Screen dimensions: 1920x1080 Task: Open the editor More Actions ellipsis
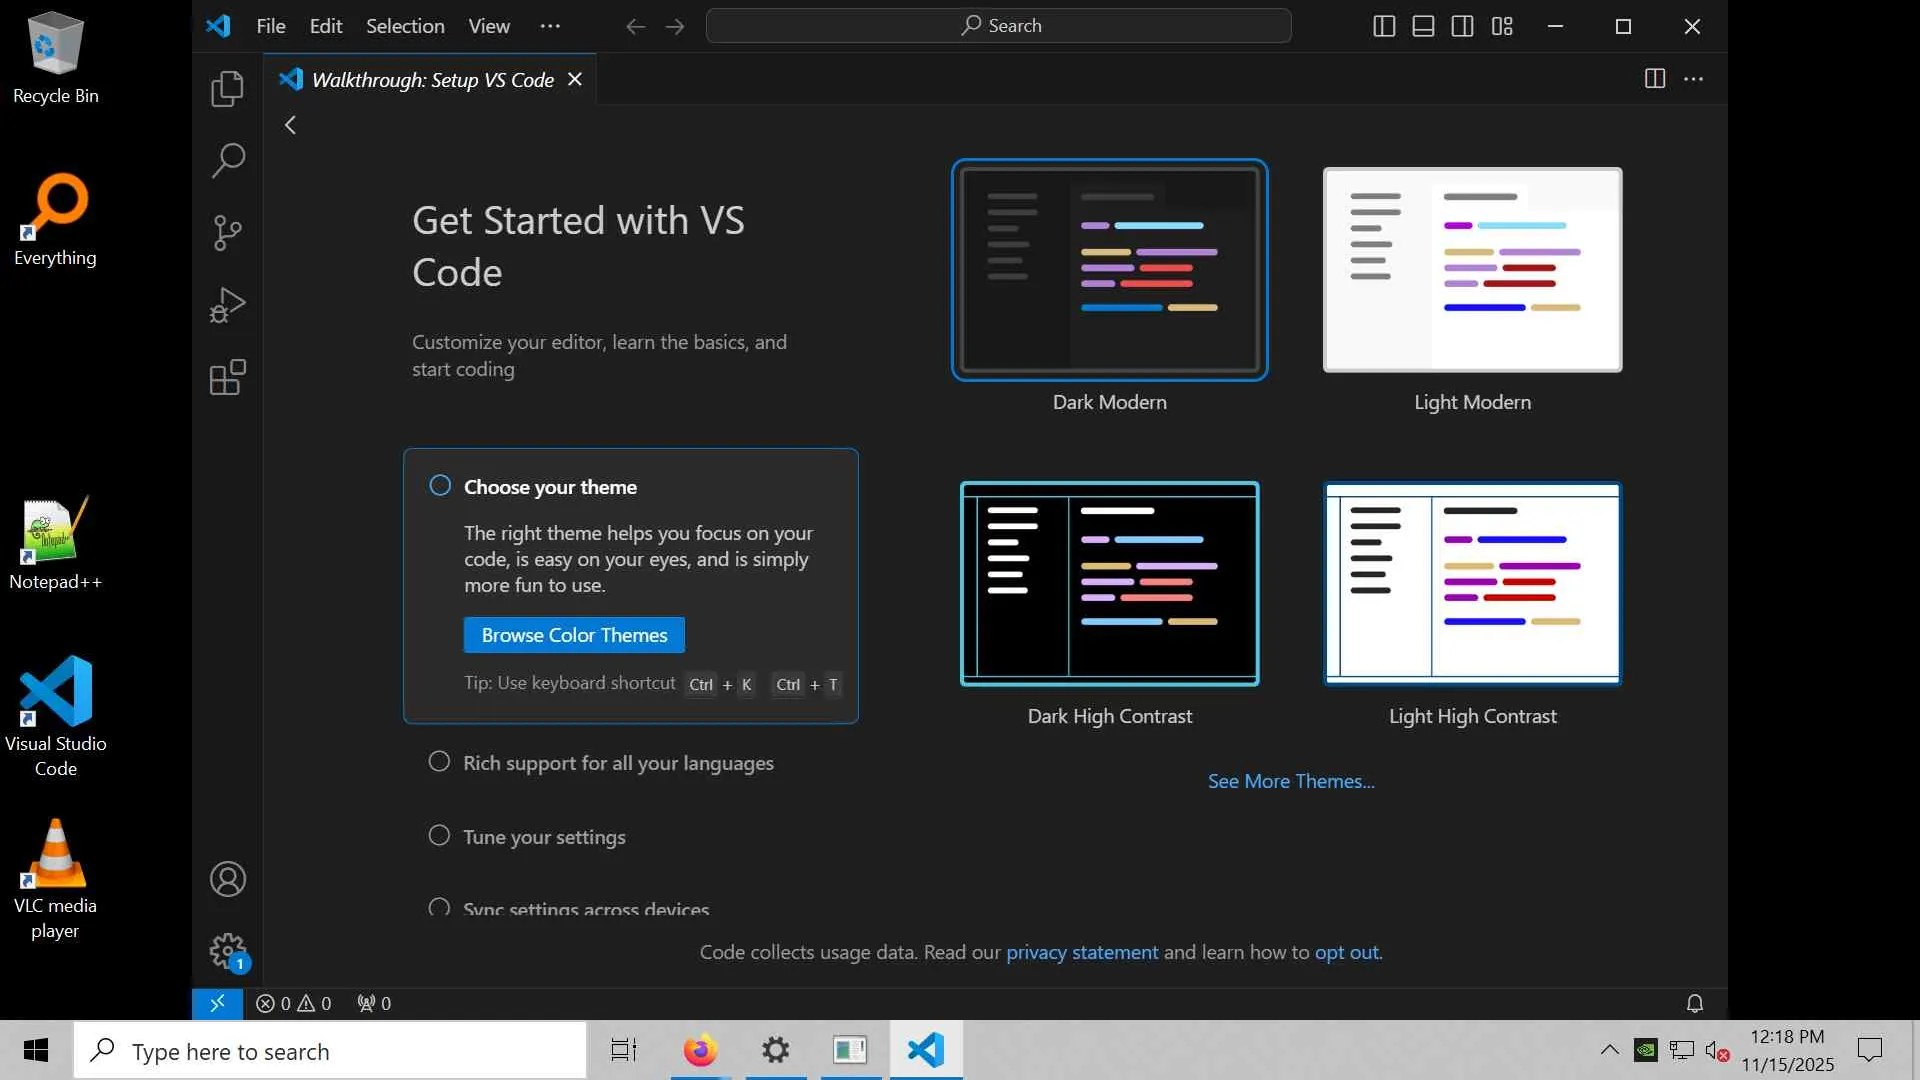tap(1693, 79)
